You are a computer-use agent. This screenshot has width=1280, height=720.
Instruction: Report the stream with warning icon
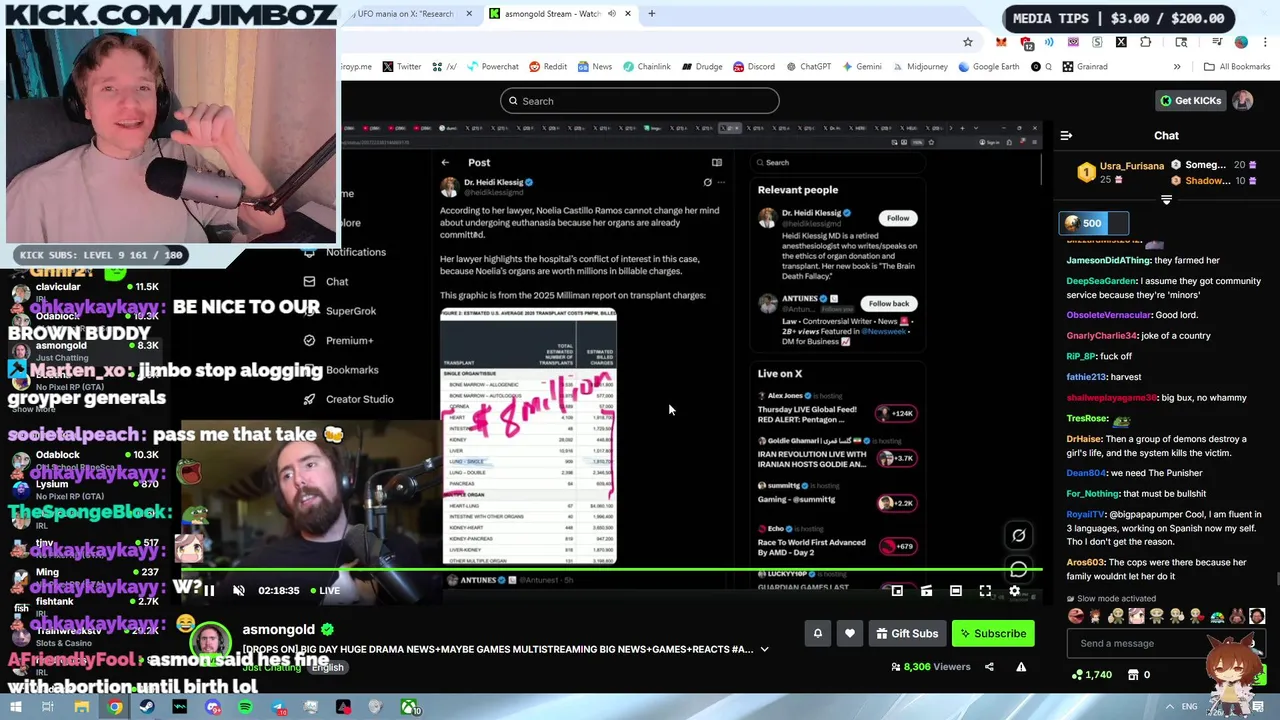pyautogui.click(x=1021, y=667)
